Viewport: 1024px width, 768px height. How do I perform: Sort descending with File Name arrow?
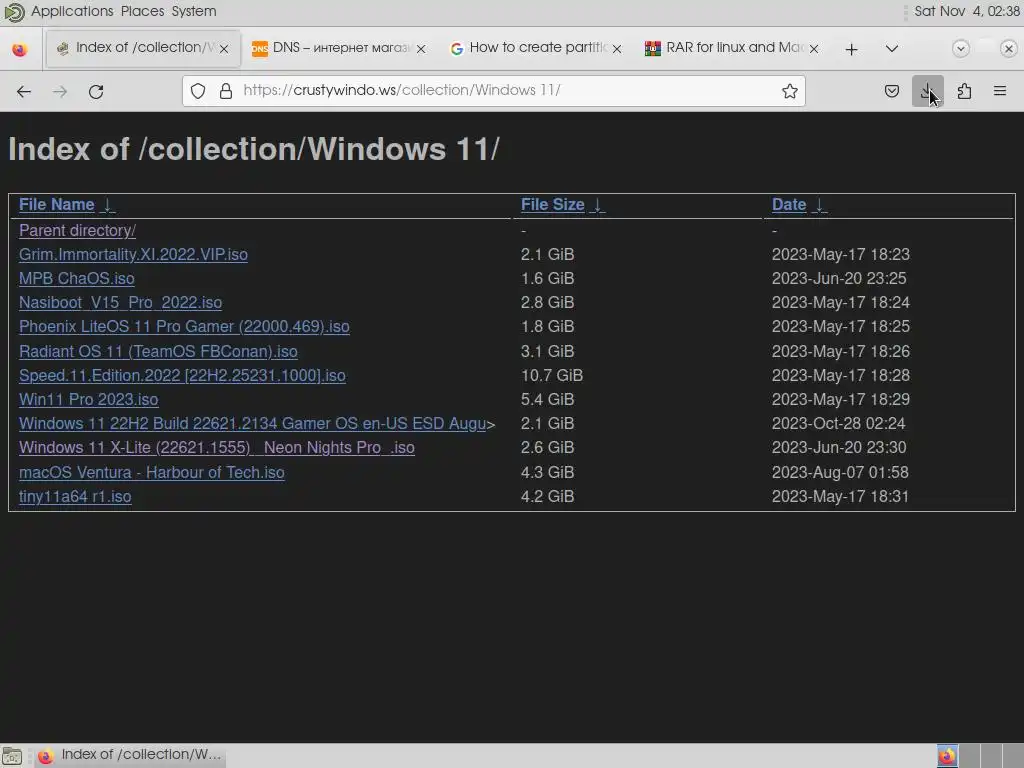click(109, 205)
